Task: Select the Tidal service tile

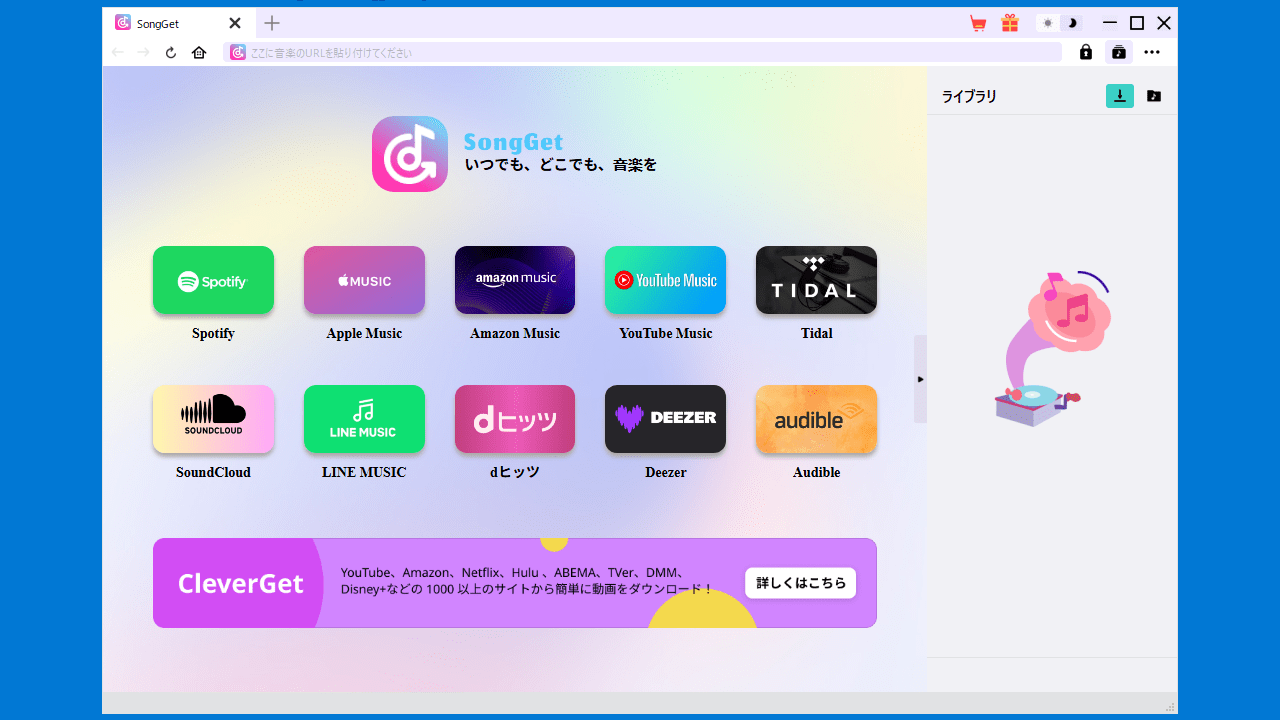Action: (816, 280)
